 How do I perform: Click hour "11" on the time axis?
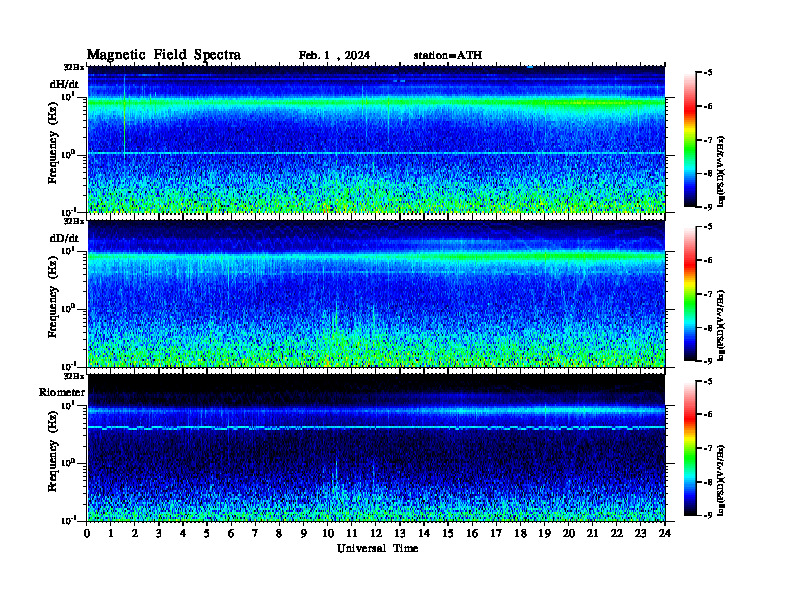pyautogui.click(x=352, y=533)
